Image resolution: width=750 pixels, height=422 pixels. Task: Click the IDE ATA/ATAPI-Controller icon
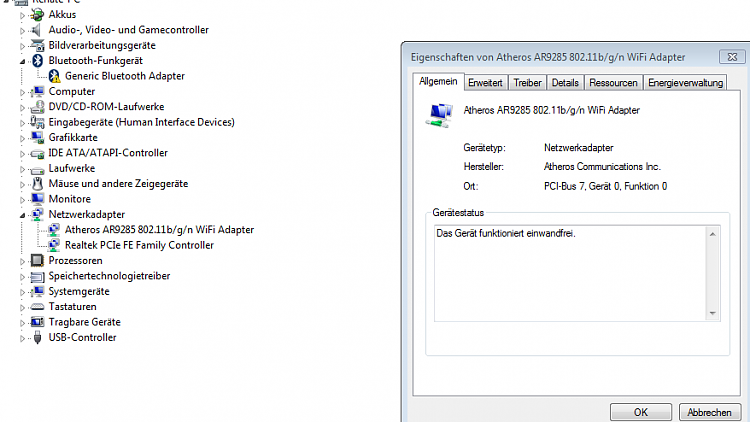pyautogui.click(x=37, y=153)
